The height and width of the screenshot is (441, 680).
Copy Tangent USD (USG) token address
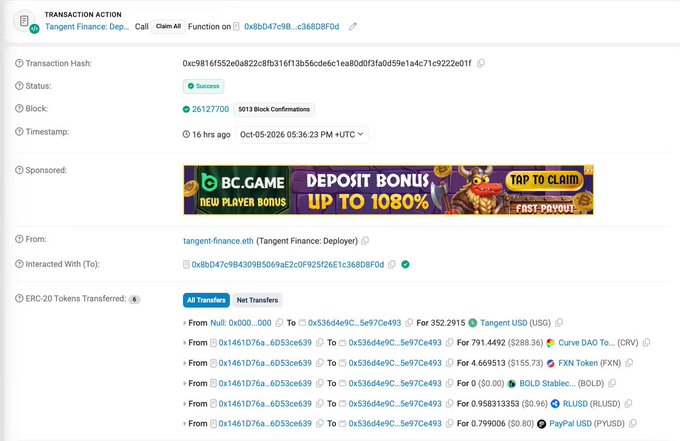(559, 323)
